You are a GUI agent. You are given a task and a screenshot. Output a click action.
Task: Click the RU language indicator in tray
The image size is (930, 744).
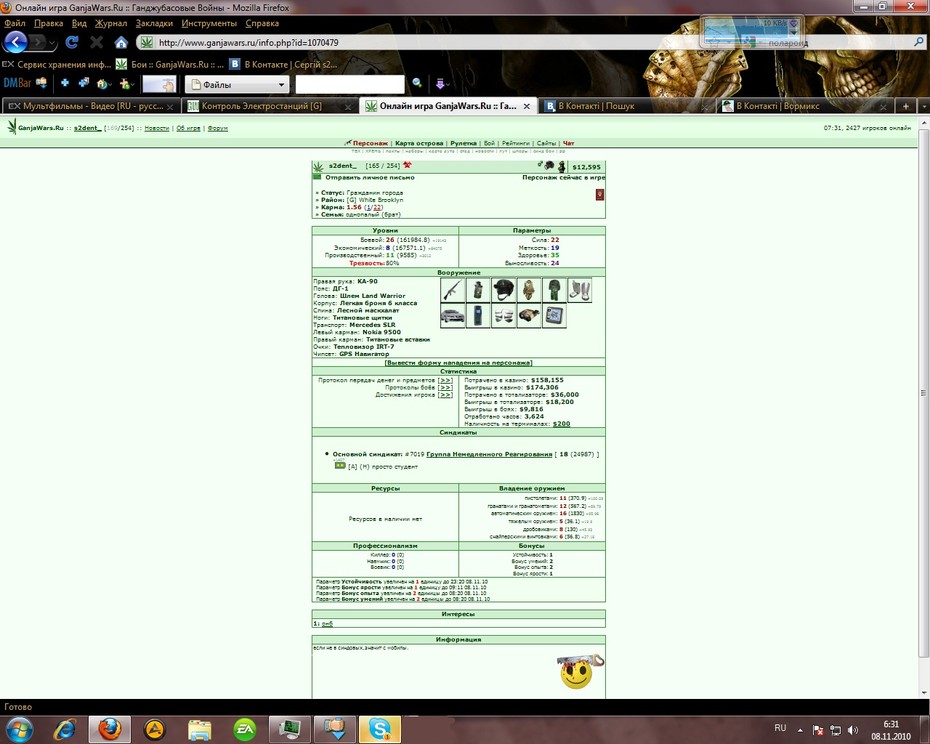(780, 728)
